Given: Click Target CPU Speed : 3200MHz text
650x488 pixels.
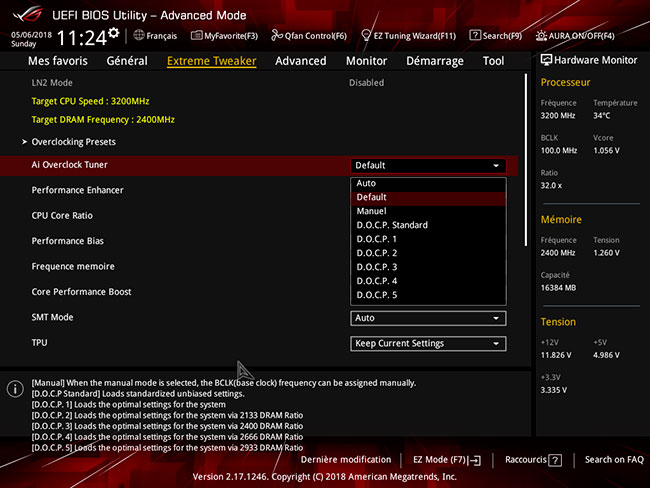Looking at the screenshot, I should point(90,101).
